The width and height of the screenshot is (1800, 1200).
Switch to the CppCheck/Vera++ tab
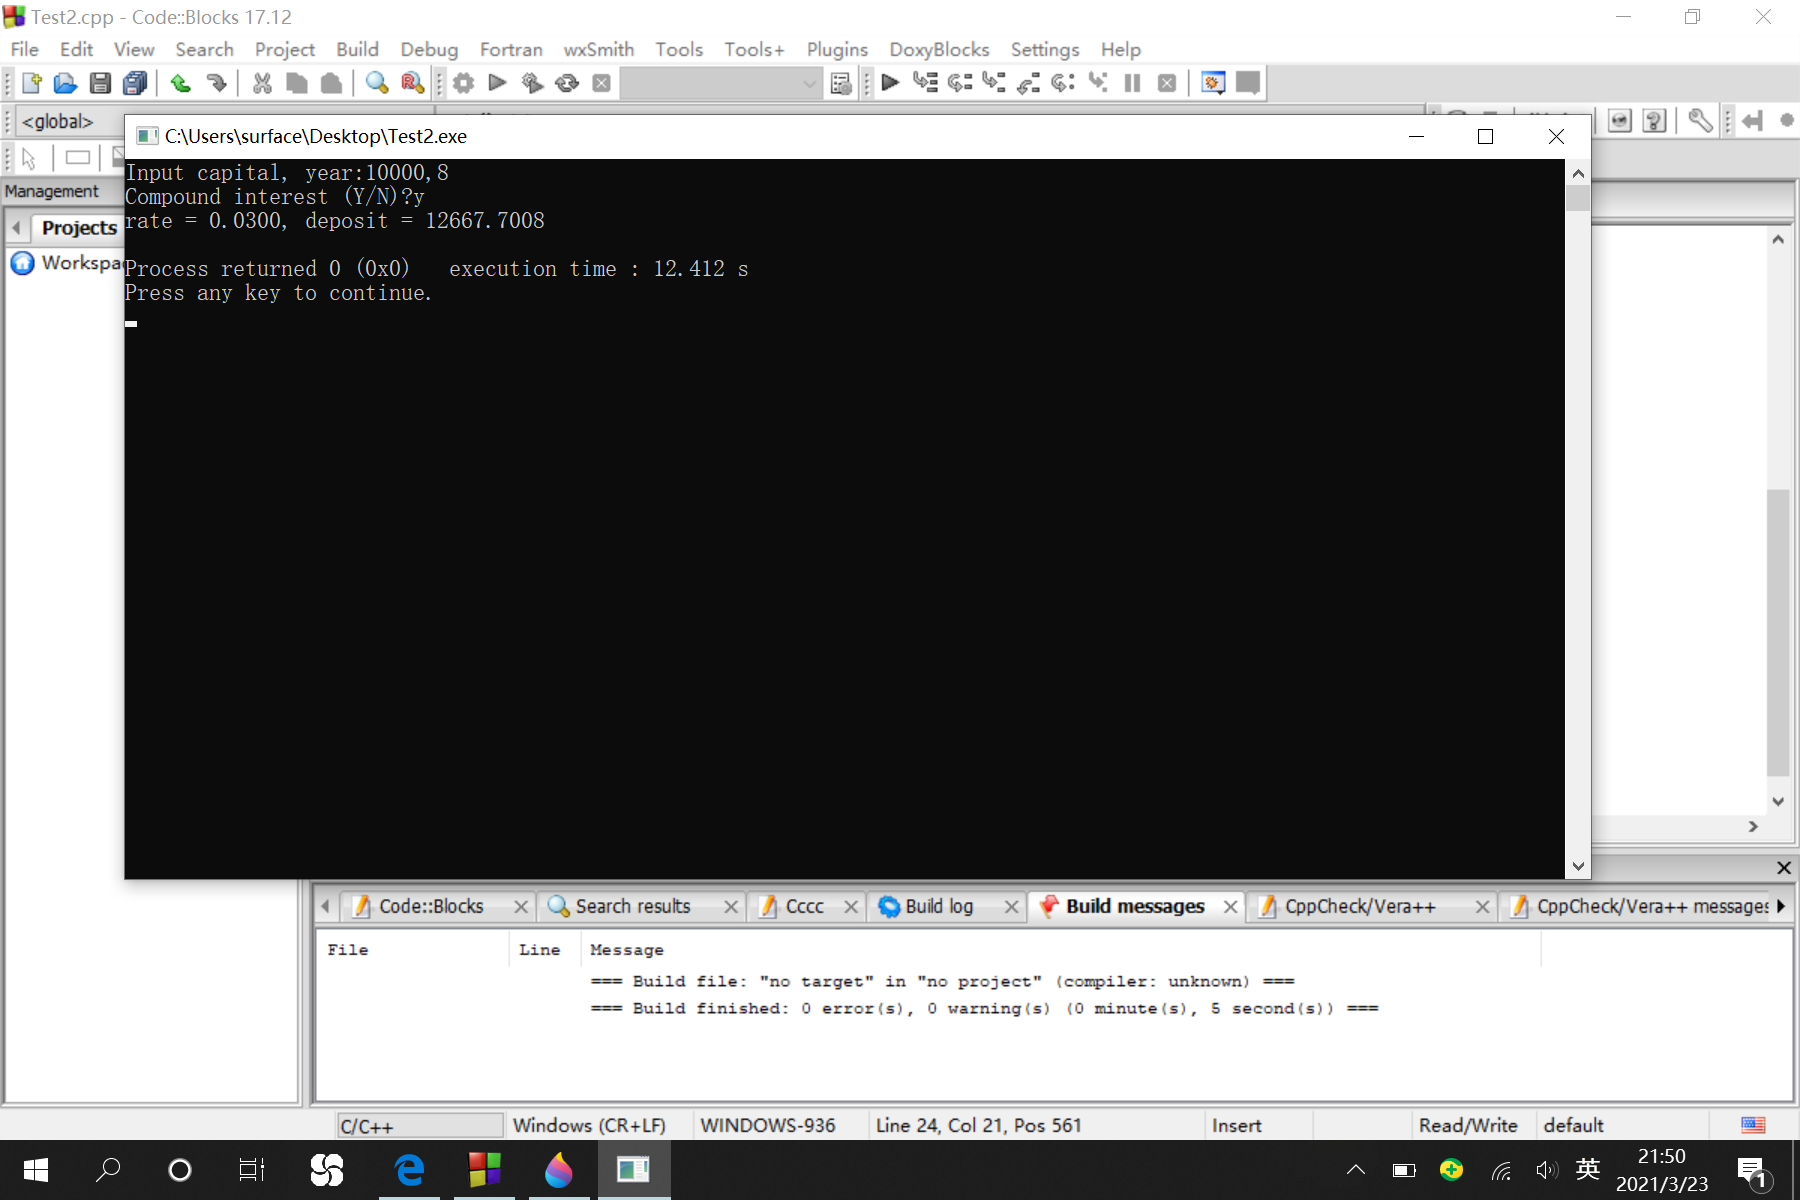pyautogui.click(x=1359, y=906)
